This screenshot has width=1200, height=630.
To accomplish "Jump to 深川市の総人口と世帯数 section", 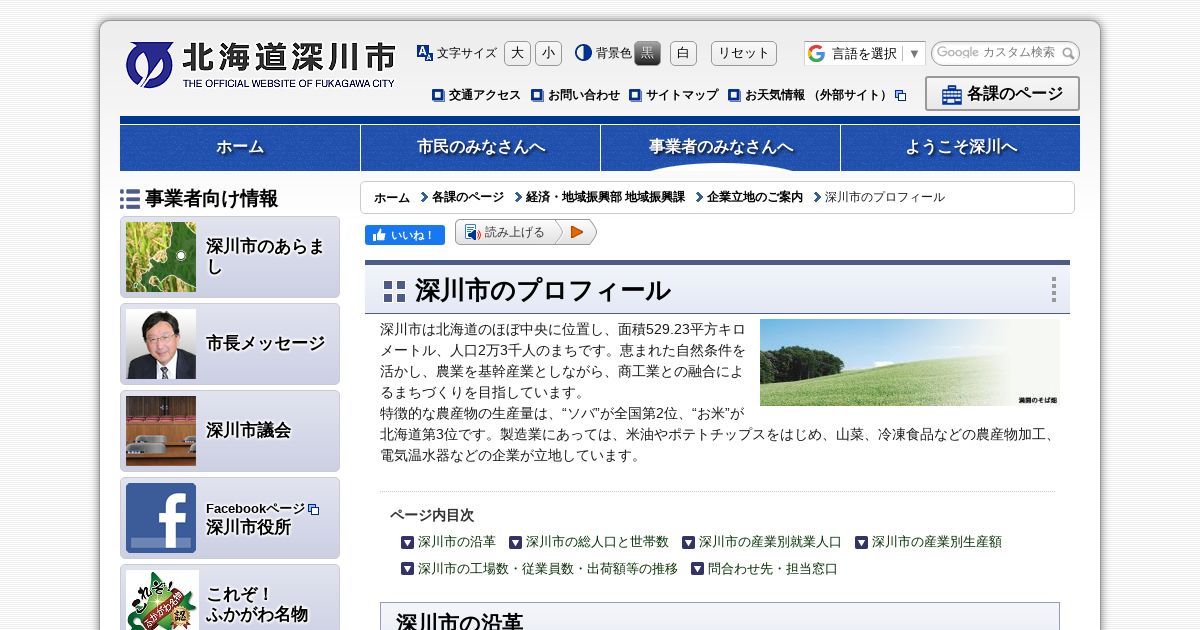I will click(597, 542).
